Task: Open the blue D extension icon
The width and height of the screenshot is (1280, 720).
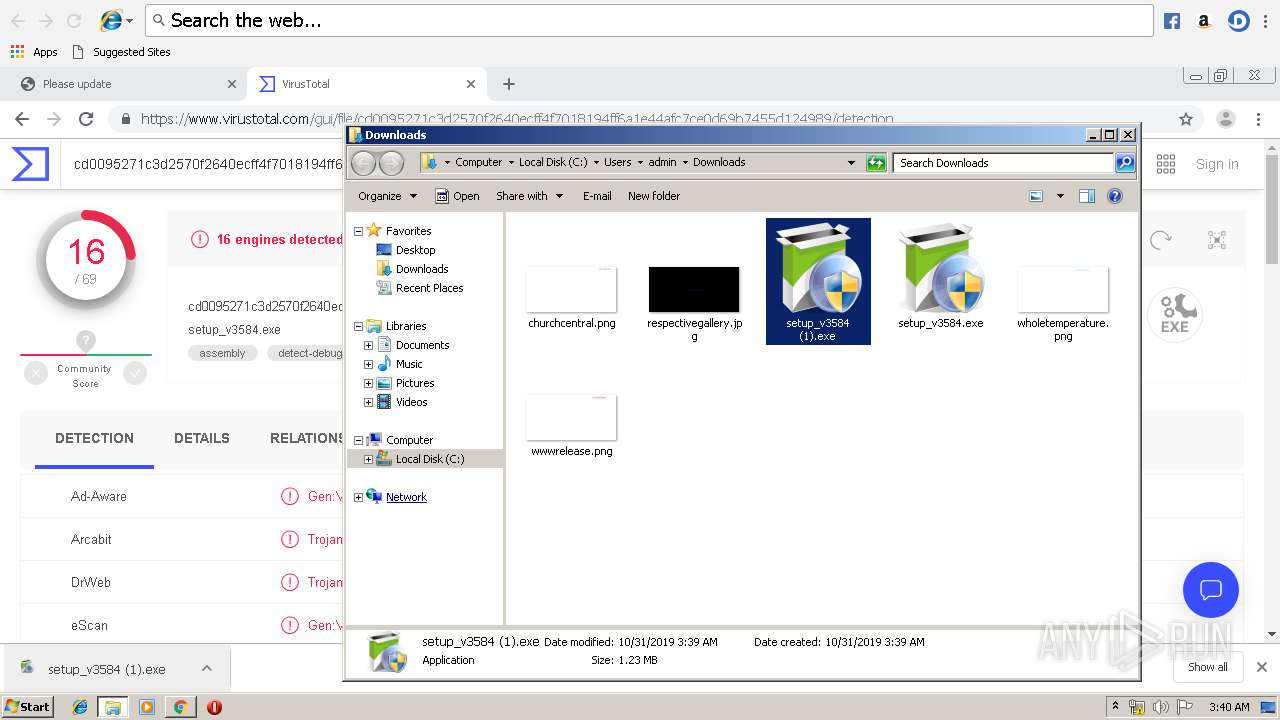Action: [x=1239, y=21]
